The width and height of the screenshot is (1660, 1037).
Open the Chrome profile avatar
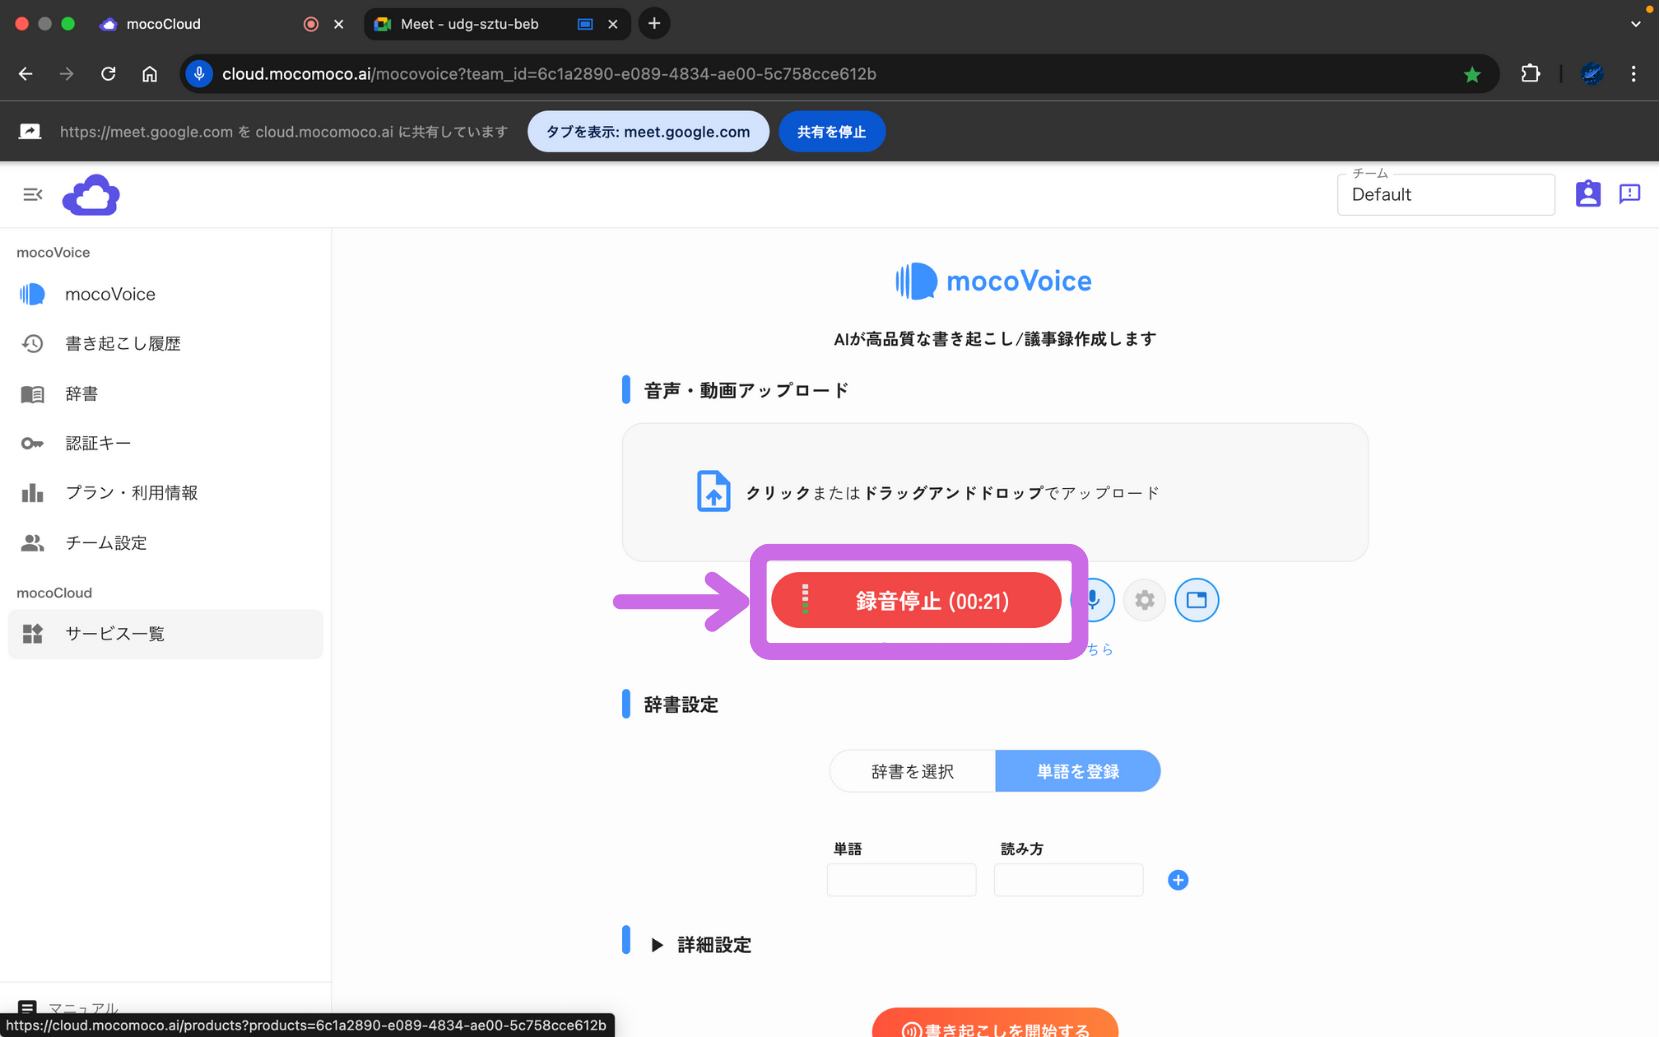point(1592,74)
